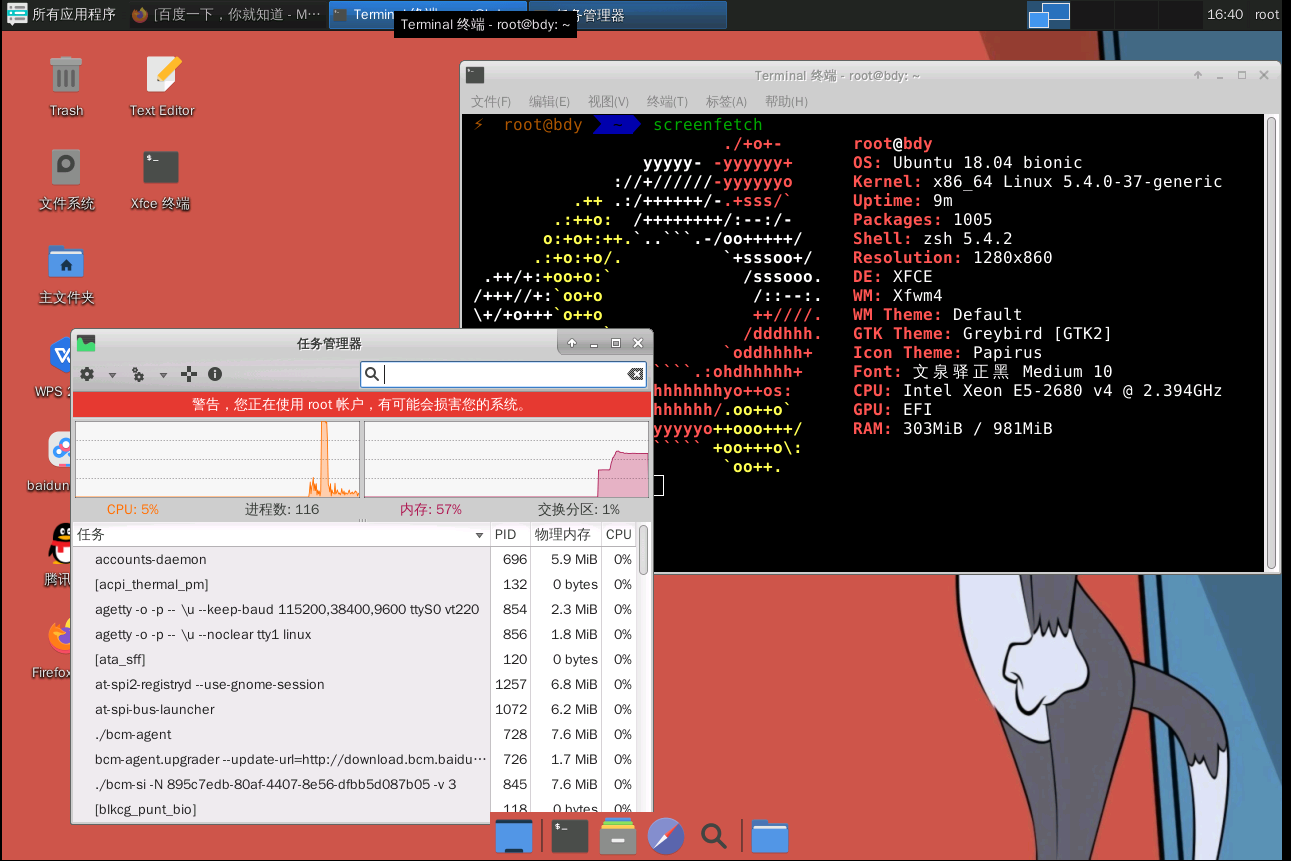Open the 视图(V) menu in Terminal
This screenshot has width=1291, height=861.
608,101
